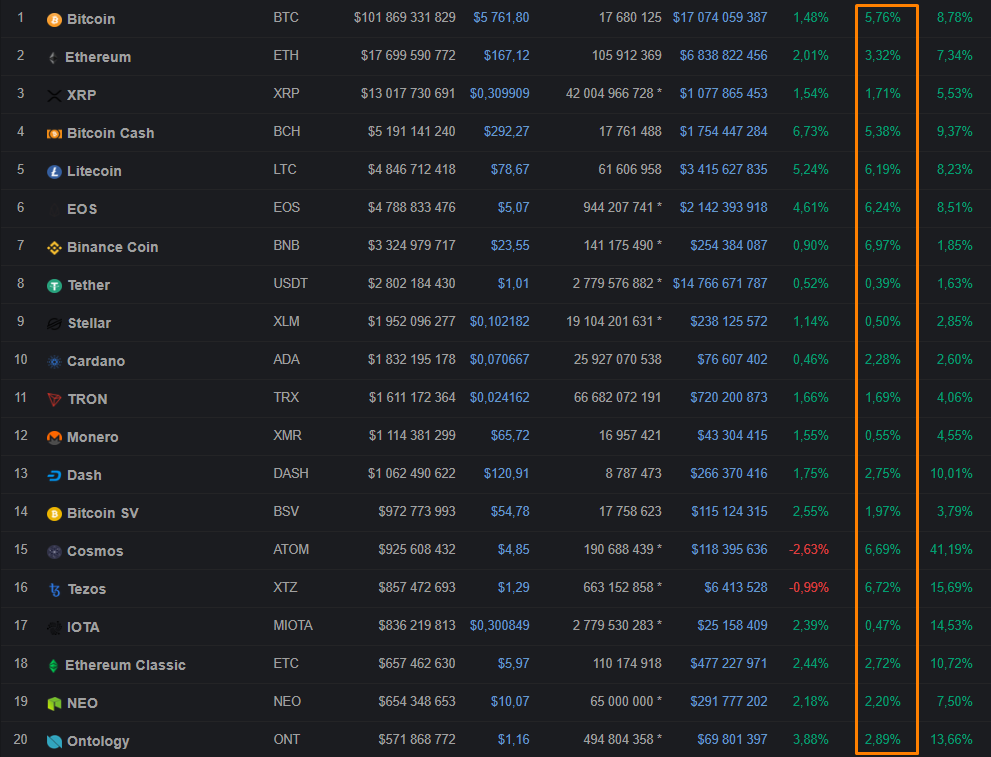Click XRP's price $0,309909
The height and width of the screenshot is (757, 991).
499,94
